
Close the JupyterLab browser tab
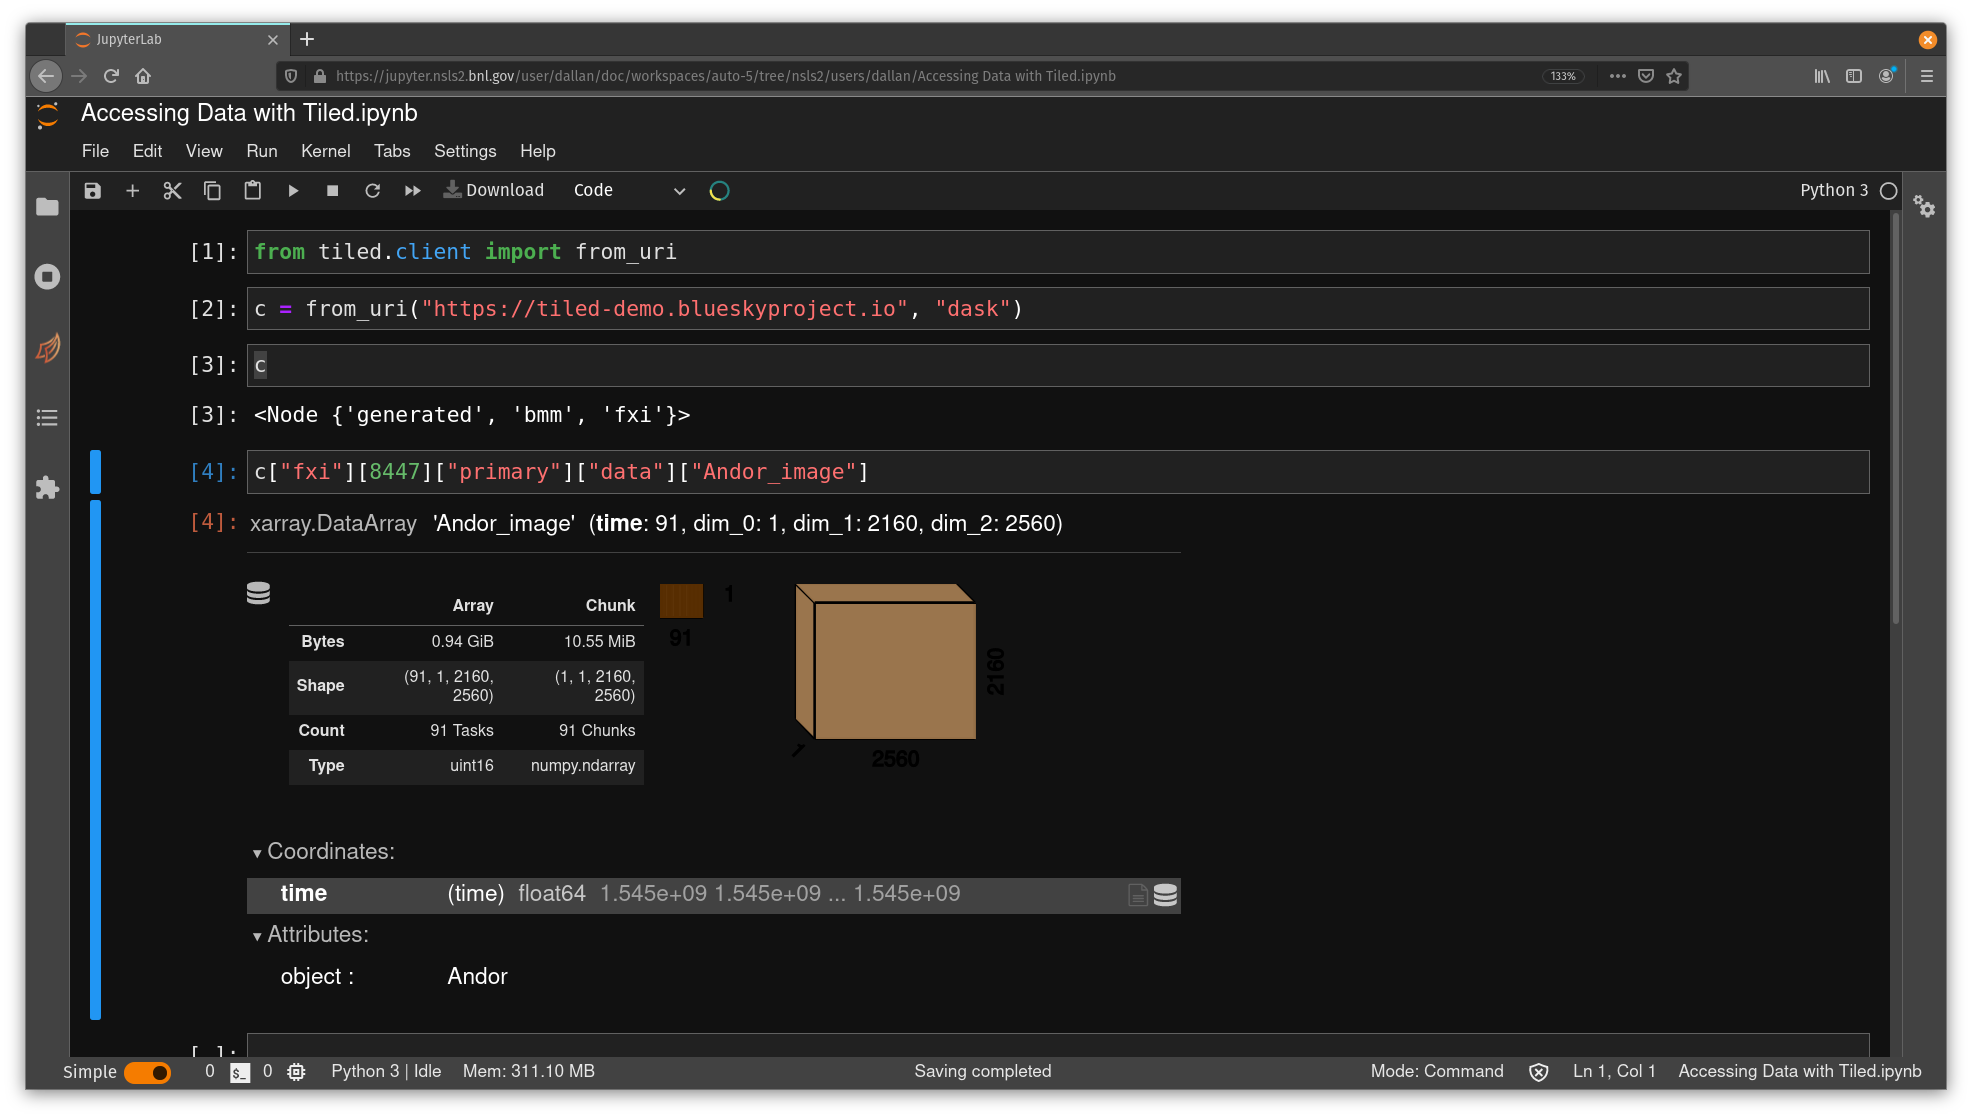(272, 40)
